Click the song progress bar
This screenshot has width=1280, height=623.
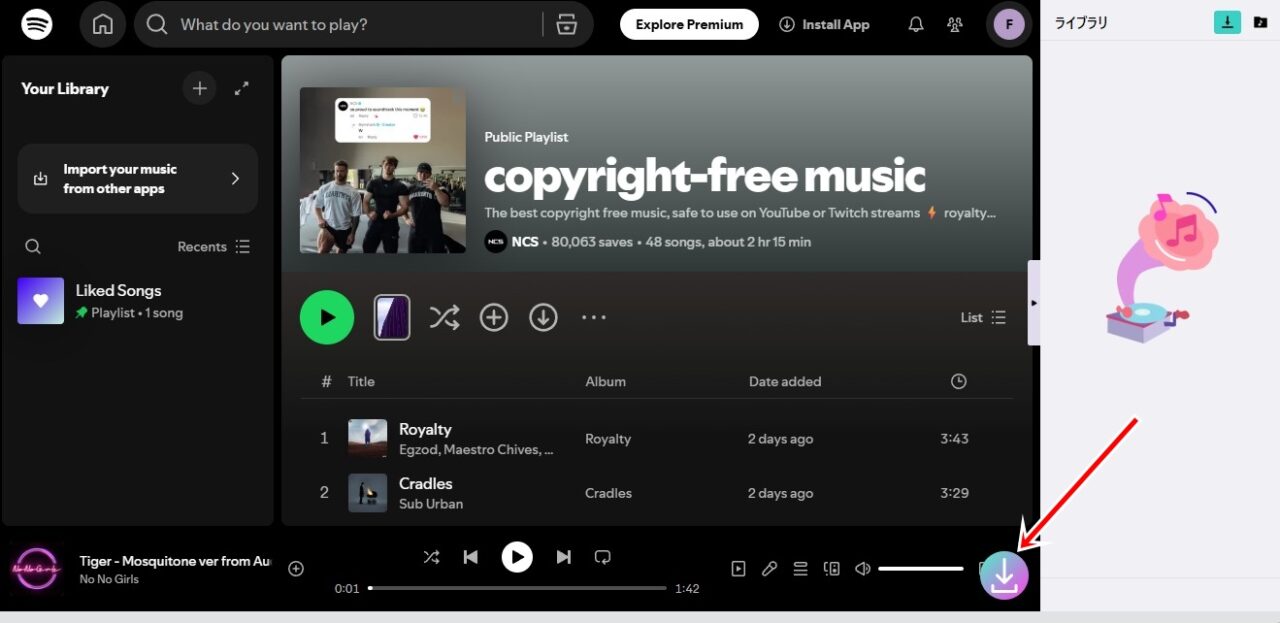pos(517,588)
